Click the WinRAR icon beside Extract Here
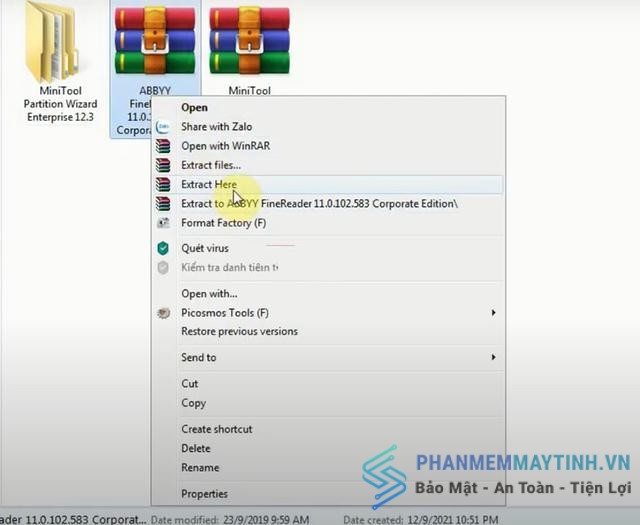The height and width of the screenshot is (525, 640). (x=163, y=185)
